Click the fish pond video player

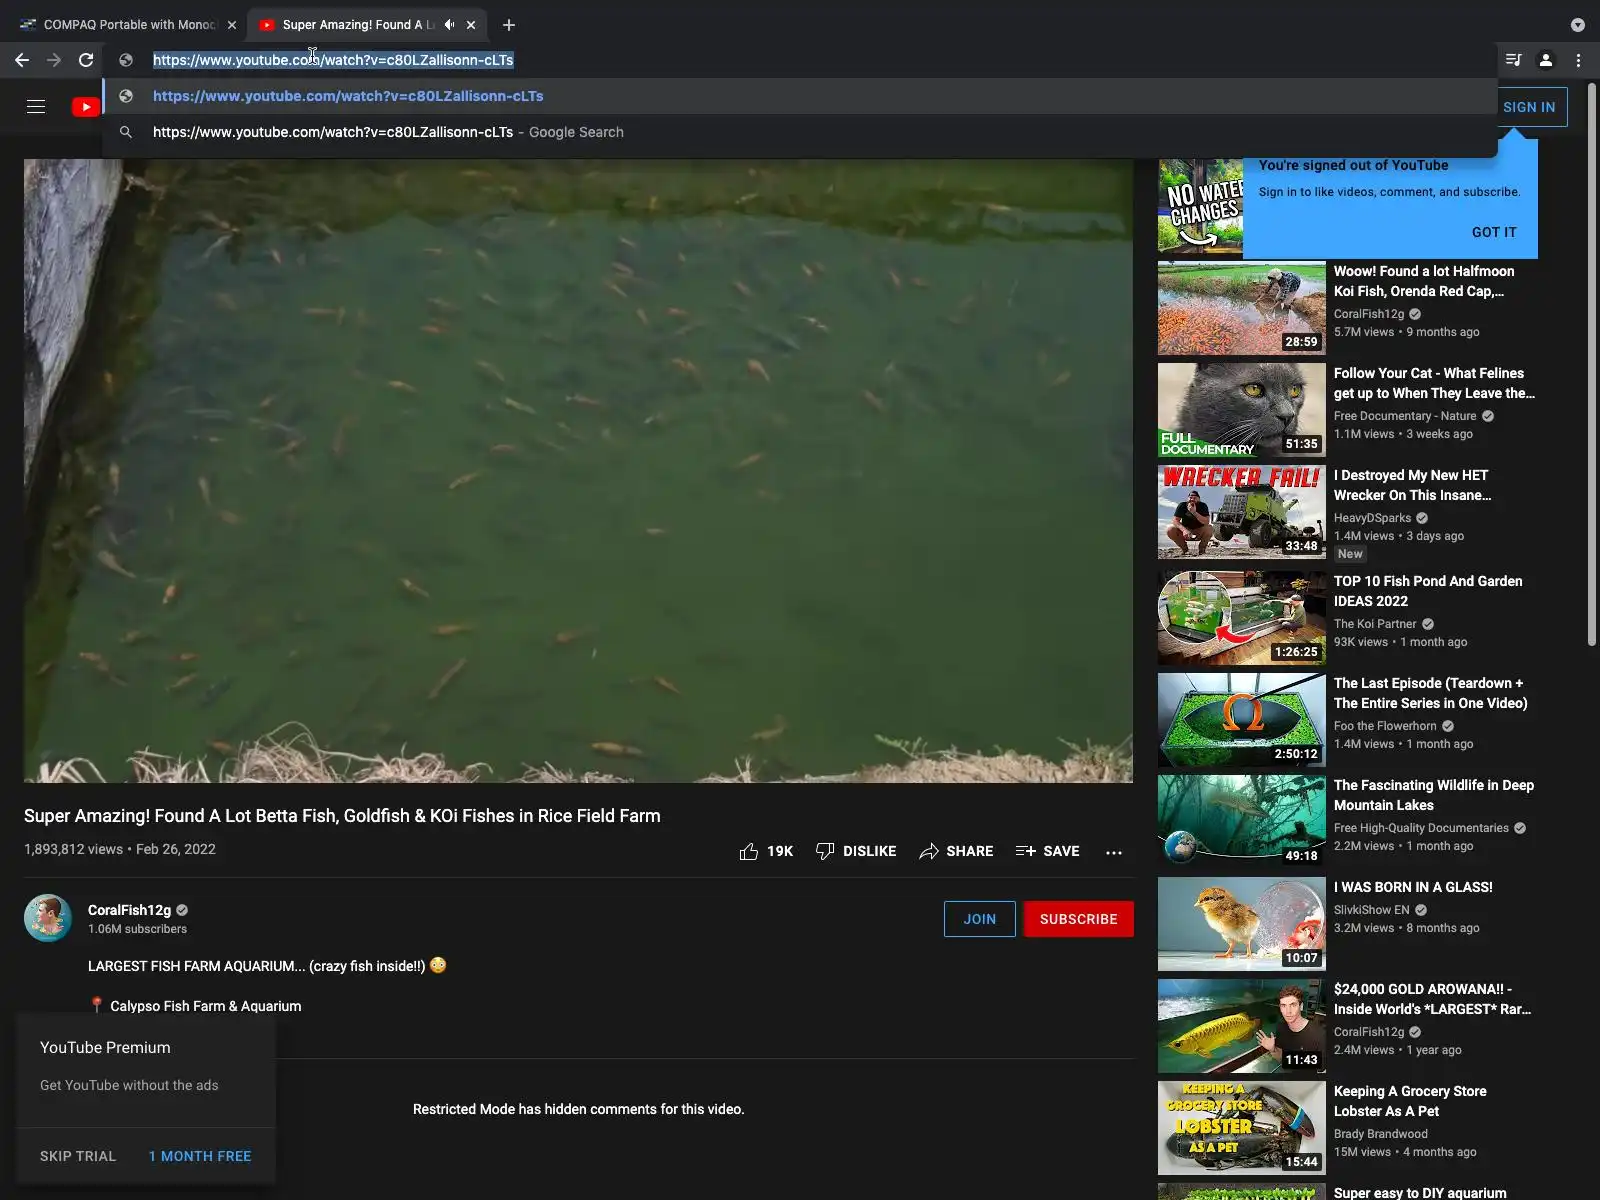click(x=578, y=471)
